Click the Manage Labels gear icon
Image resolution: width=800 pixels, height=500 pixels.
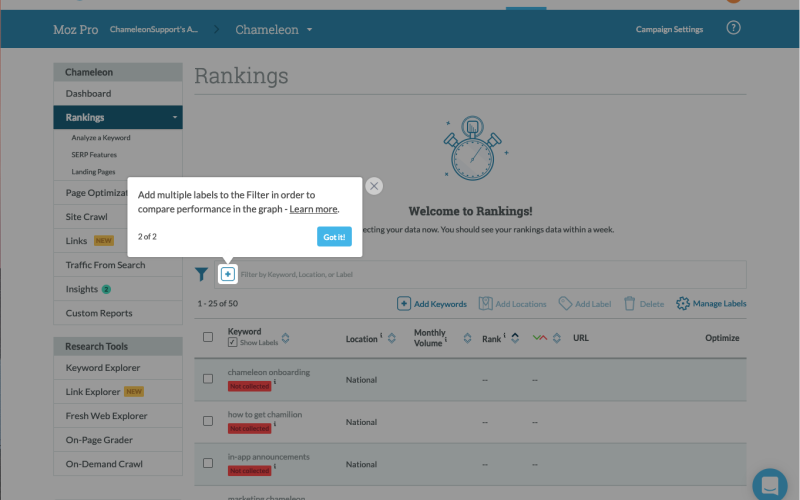pos(683,304)
